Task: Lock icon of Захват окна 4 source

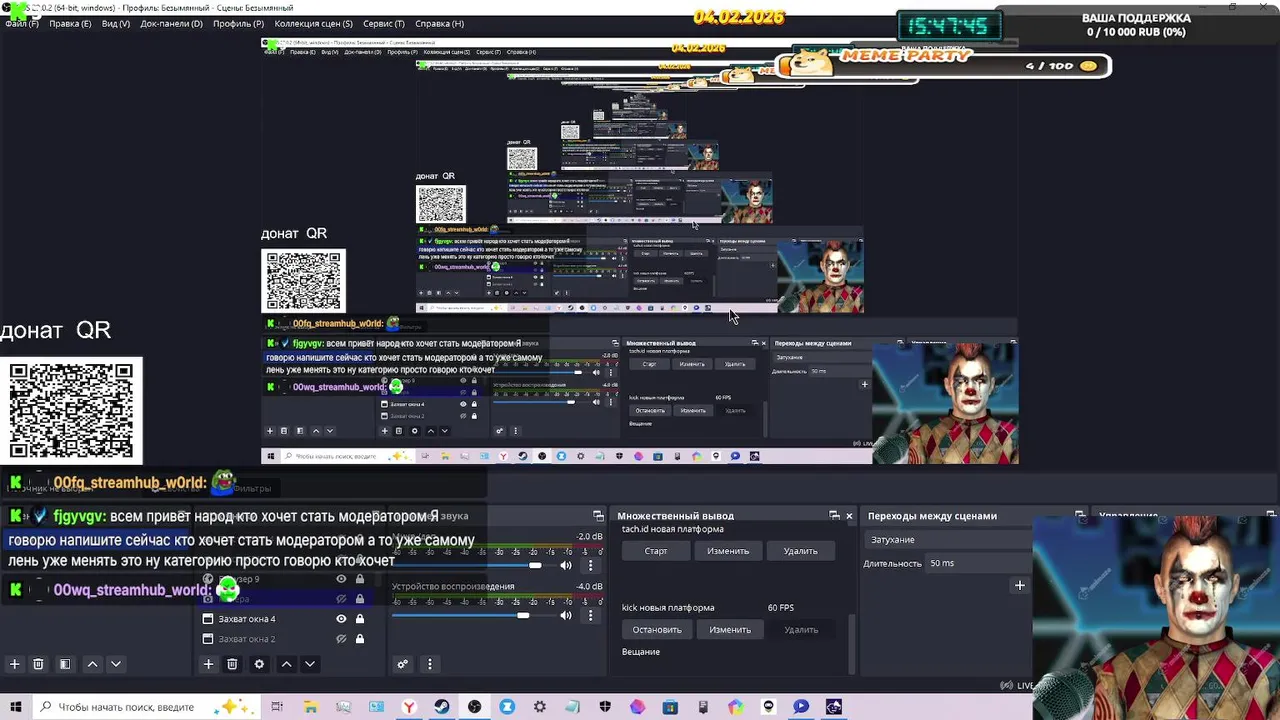Action: point(360,619)
